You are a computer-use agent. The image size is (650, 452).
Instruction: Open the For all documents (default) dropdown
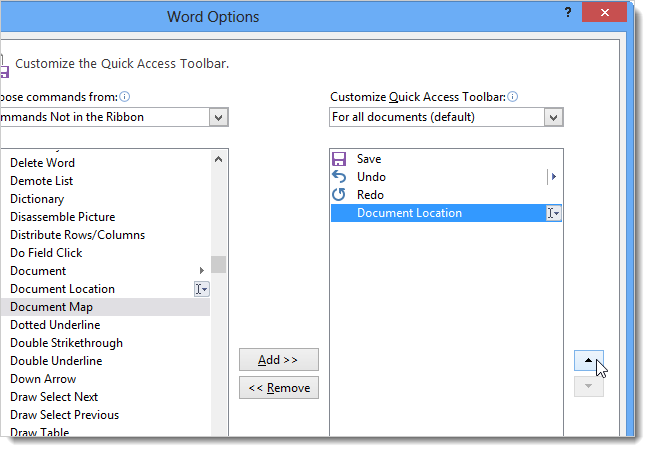coord(553,117)
